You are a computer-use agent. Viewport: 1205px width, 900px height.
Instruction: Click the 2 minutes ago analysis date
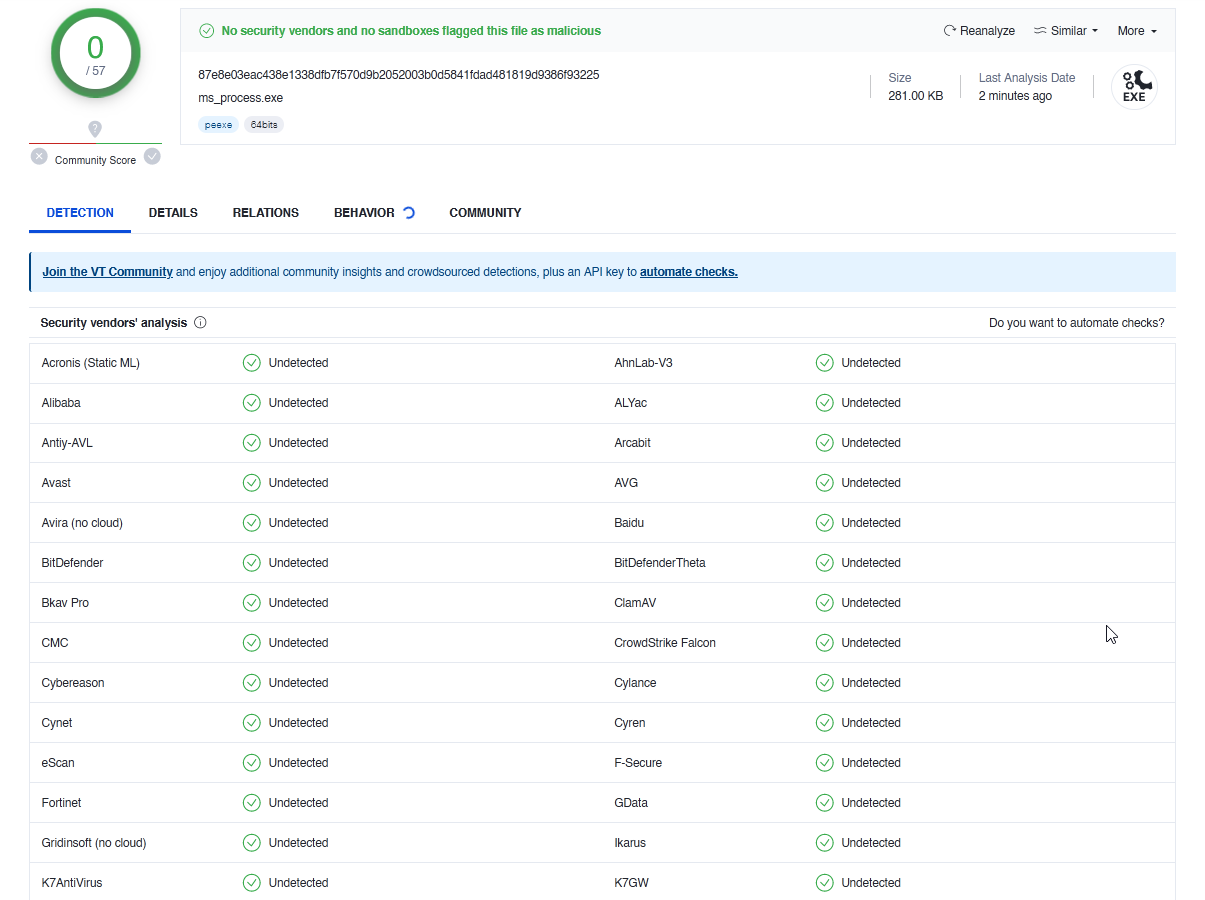coord(1015,96)
